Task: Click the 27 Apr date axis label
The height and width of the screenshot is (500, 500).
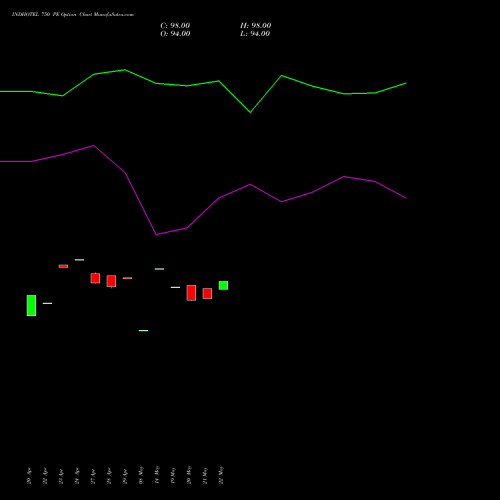Action: [x=93, y=476]
